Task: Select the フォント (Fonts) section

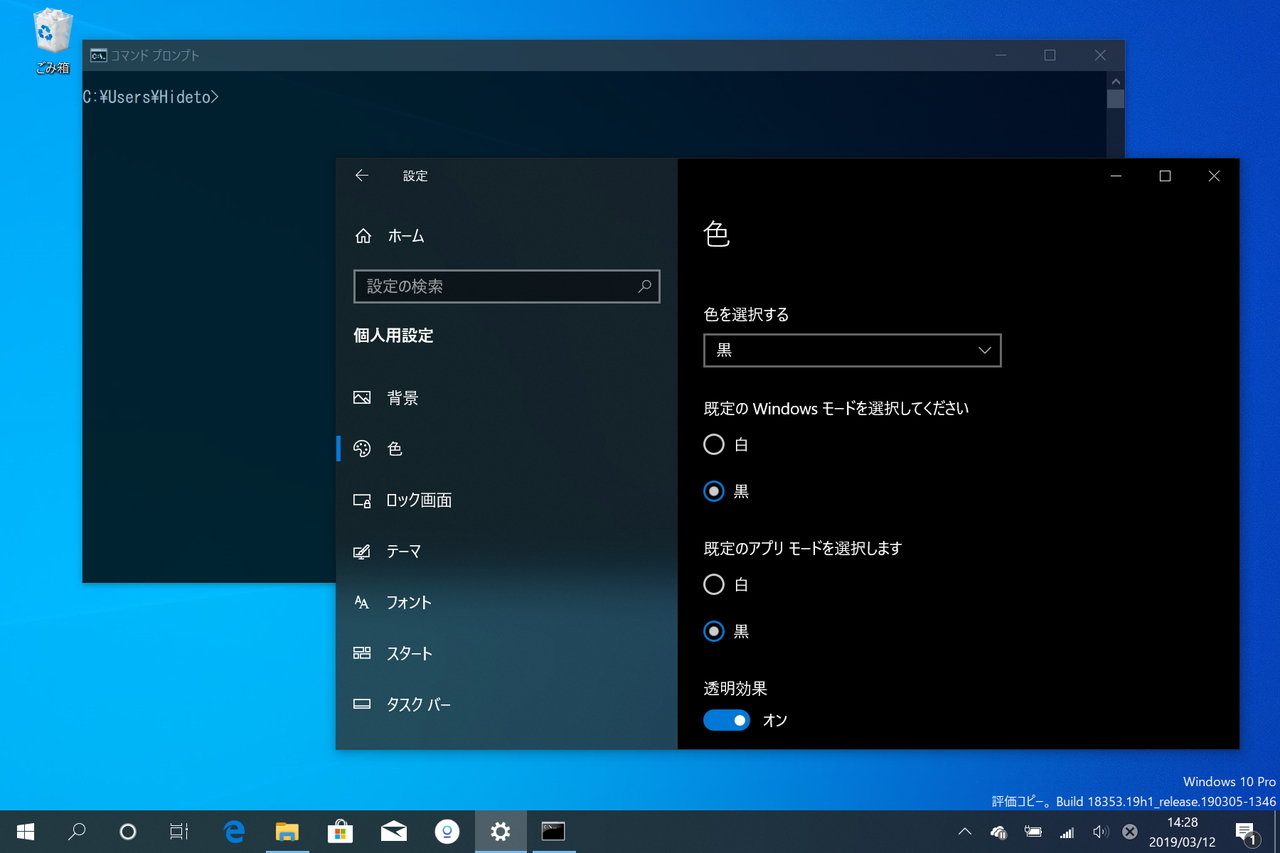Action: (x=407, y=602)
